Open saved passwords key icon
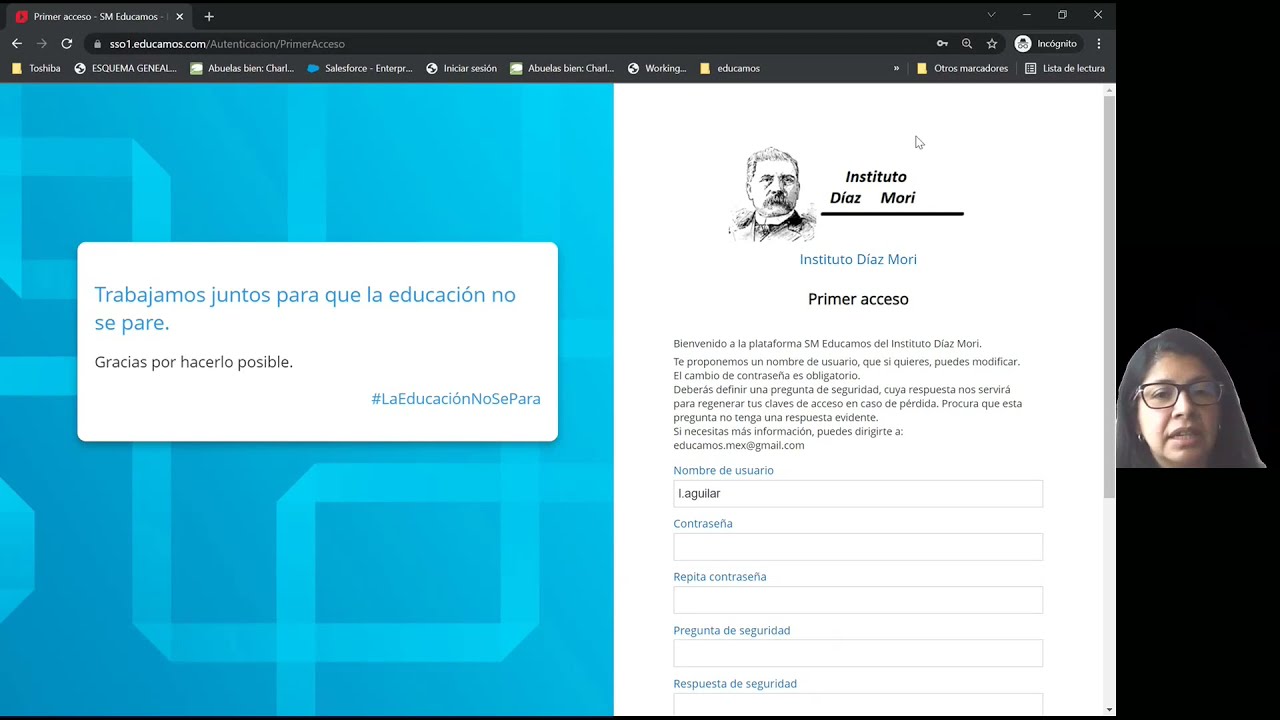1280x720 pixels. click(942, 44)
